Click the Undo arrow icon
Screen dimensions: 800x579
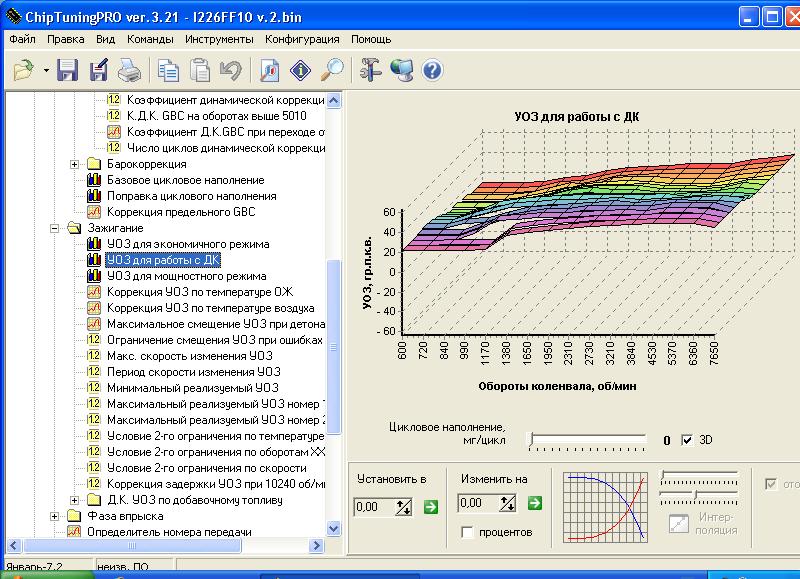[x=230, y=70]
